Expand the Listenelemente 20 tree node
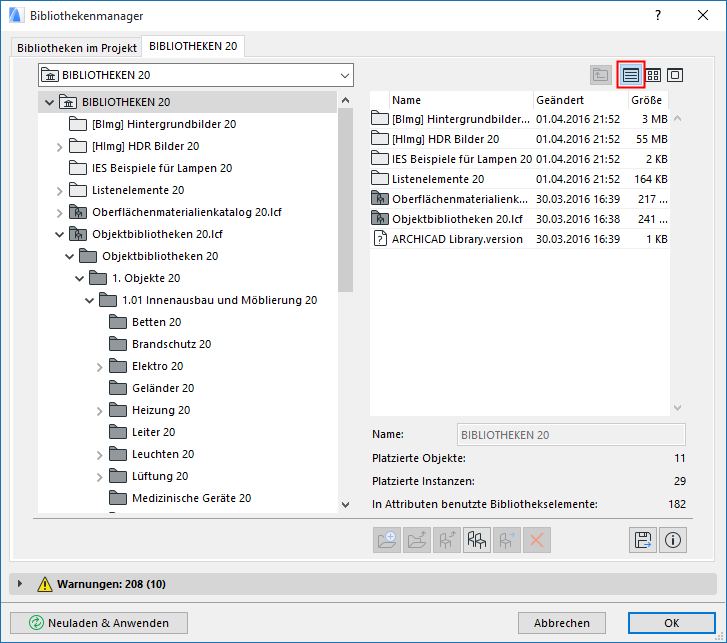 coord(59,191)
